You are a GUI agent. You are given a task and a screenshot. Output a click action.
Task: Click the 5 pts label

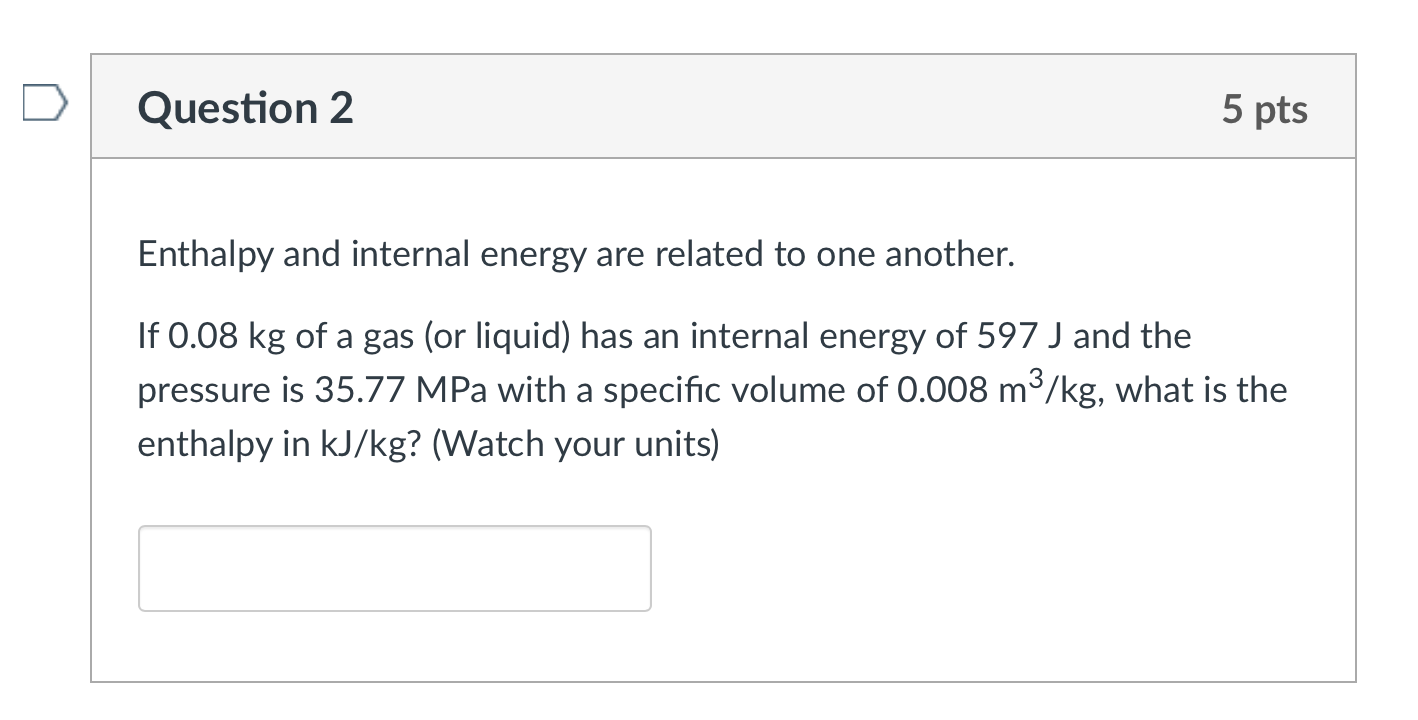coord(1264,110)
